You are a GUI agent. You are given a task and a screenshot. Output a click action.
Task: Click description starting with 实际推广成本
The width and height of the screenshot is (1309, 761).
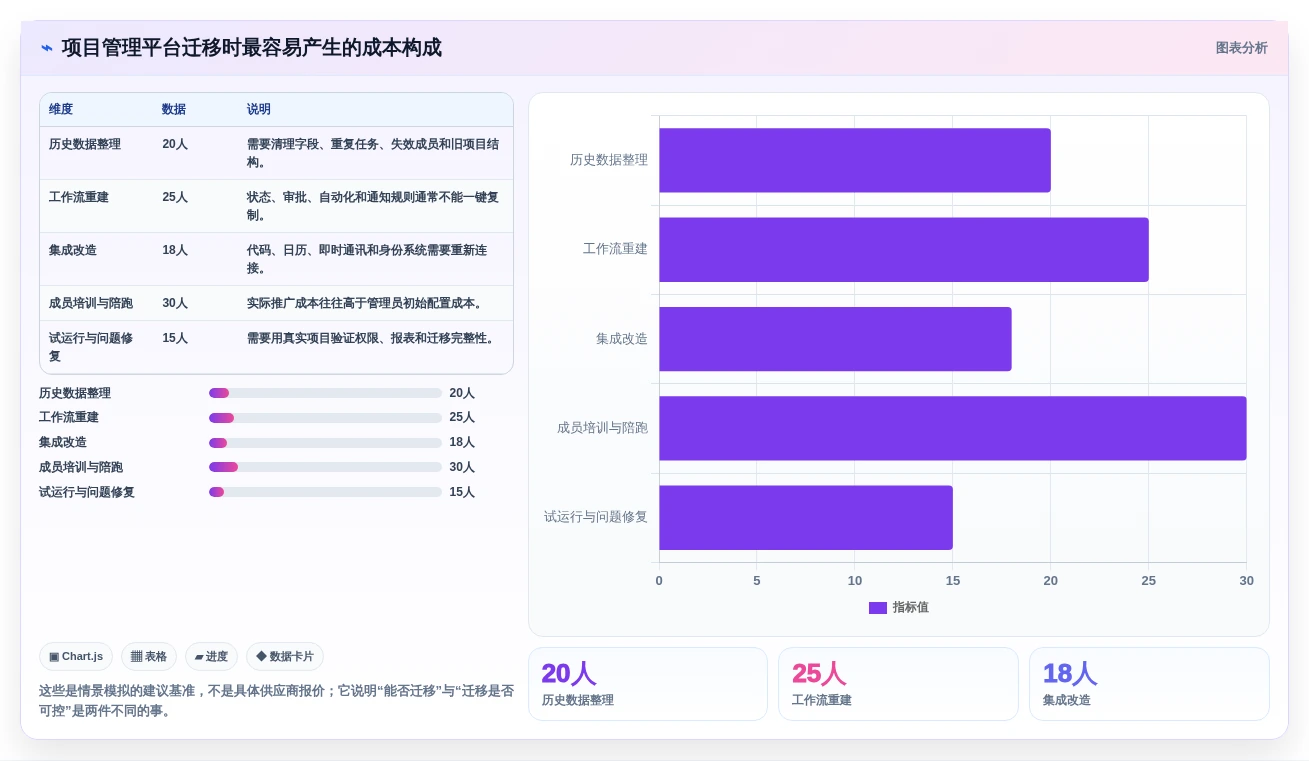point(366,303)
